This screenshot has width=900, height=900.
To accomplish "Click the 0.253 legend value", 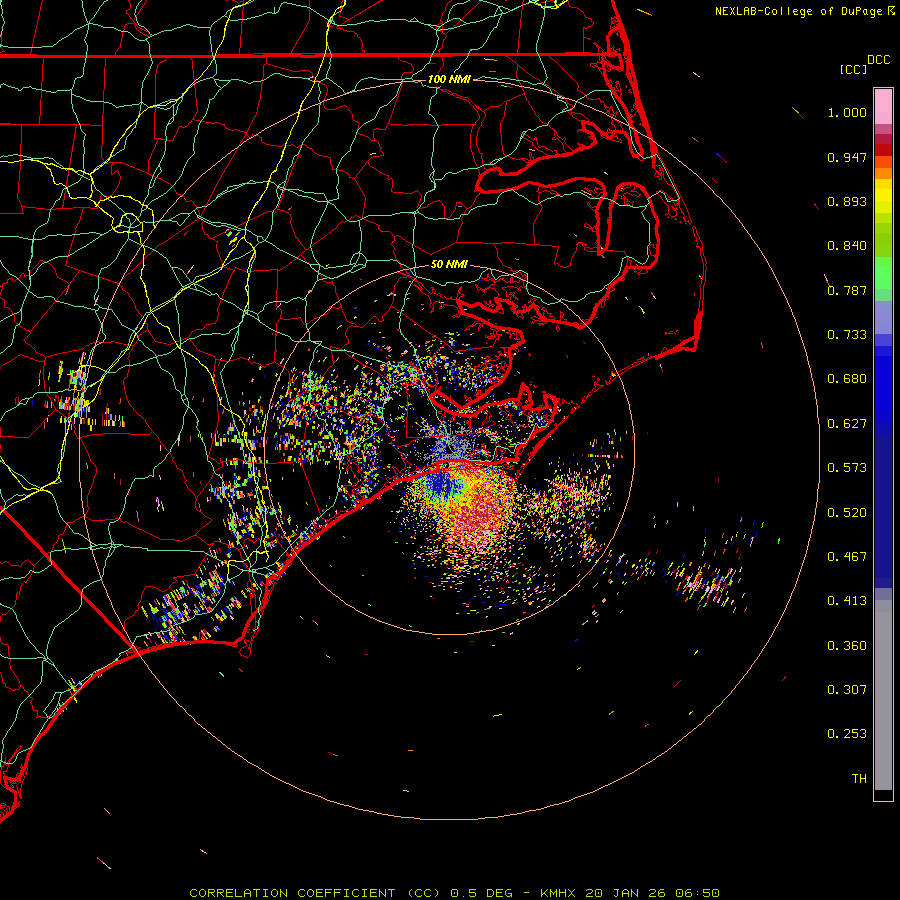I will tap(847, 734).
